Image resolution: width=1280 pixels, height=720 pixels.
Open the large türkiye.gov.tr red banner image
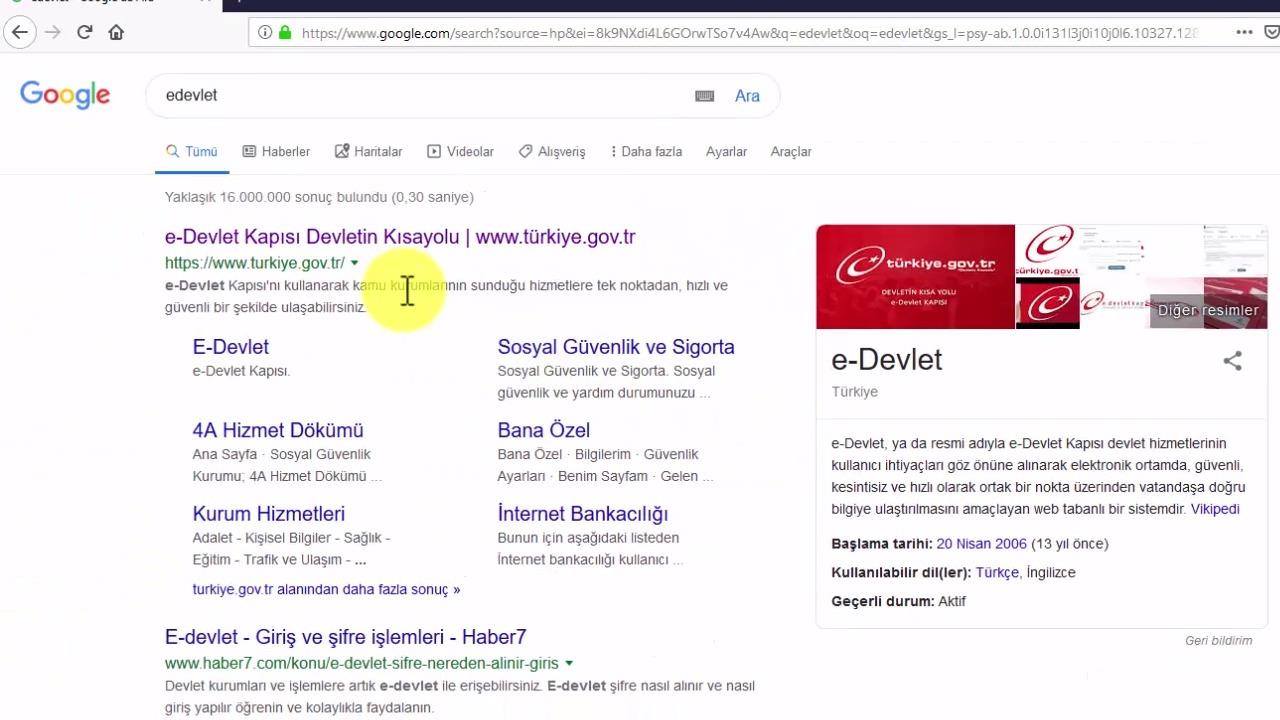[x=915, y=277]
